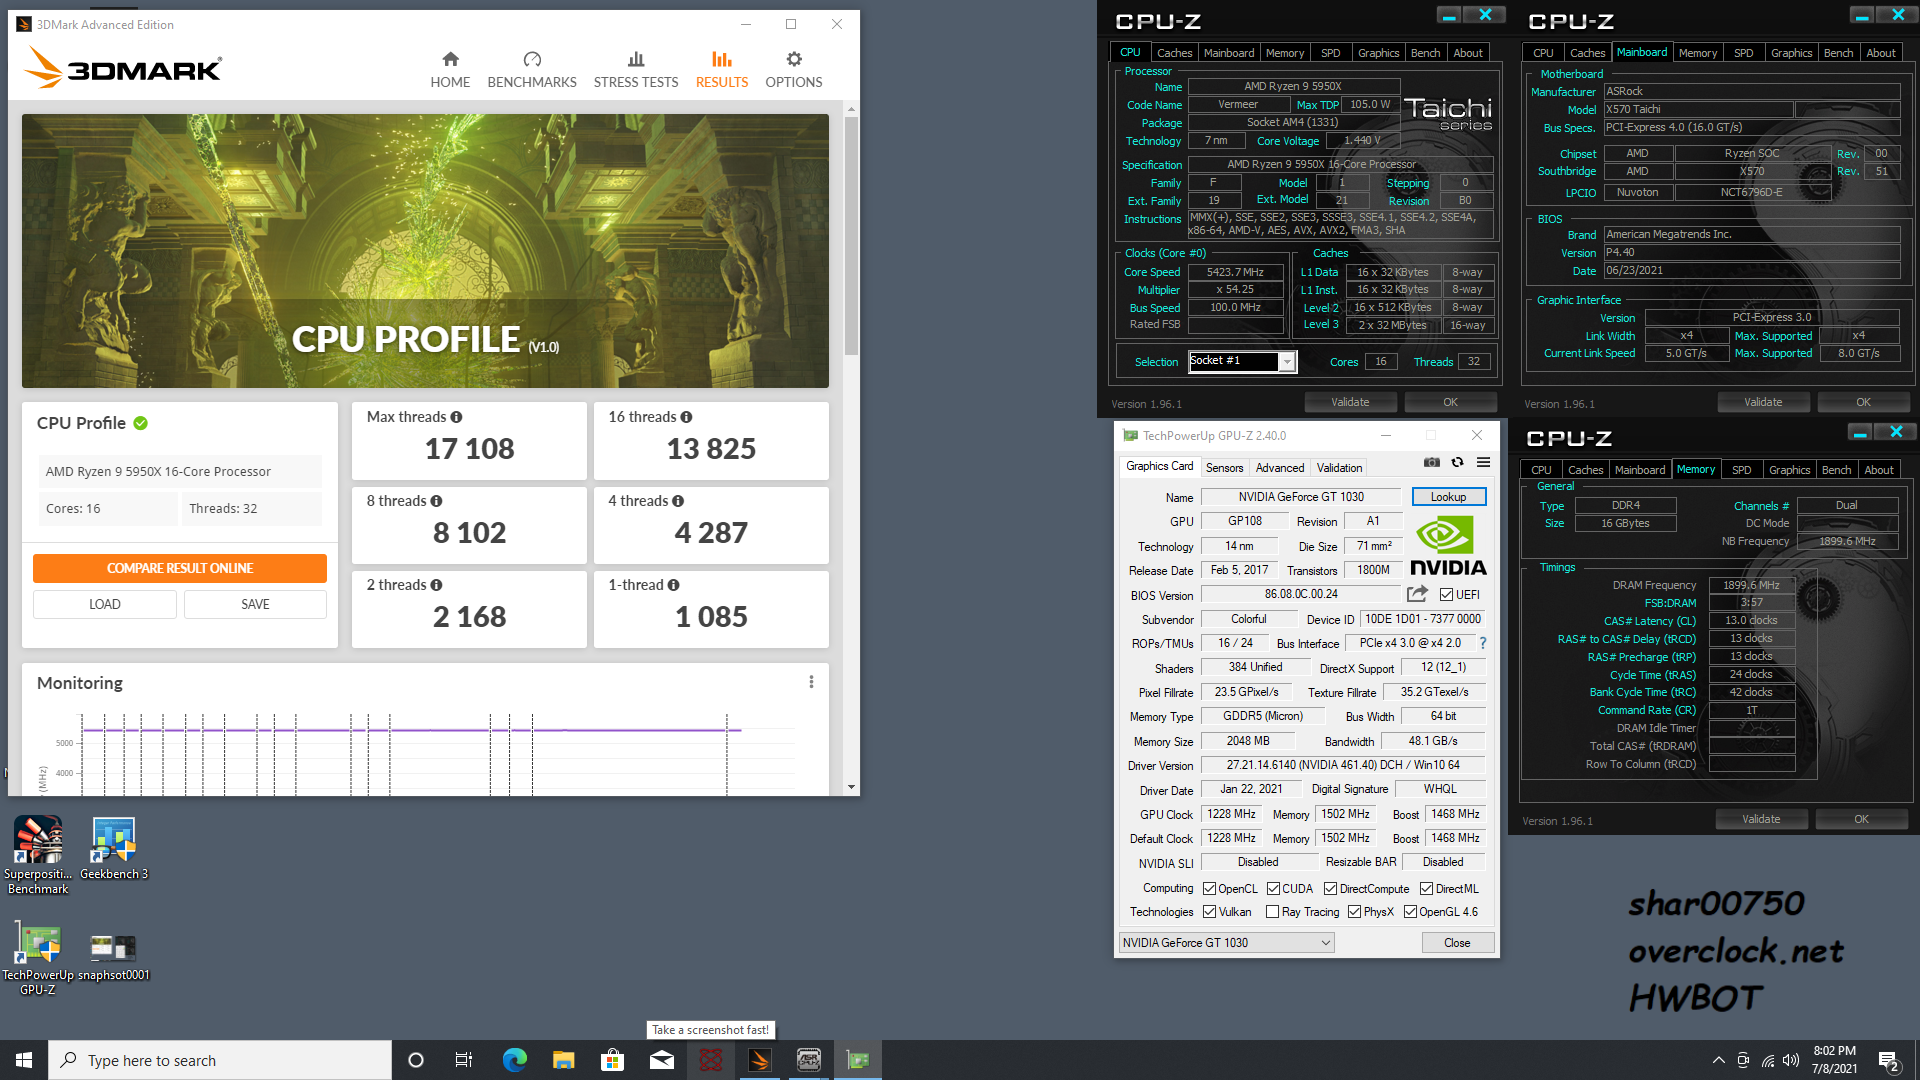
Task: Click Windows taskbar search box
Action: (220, 1060)
